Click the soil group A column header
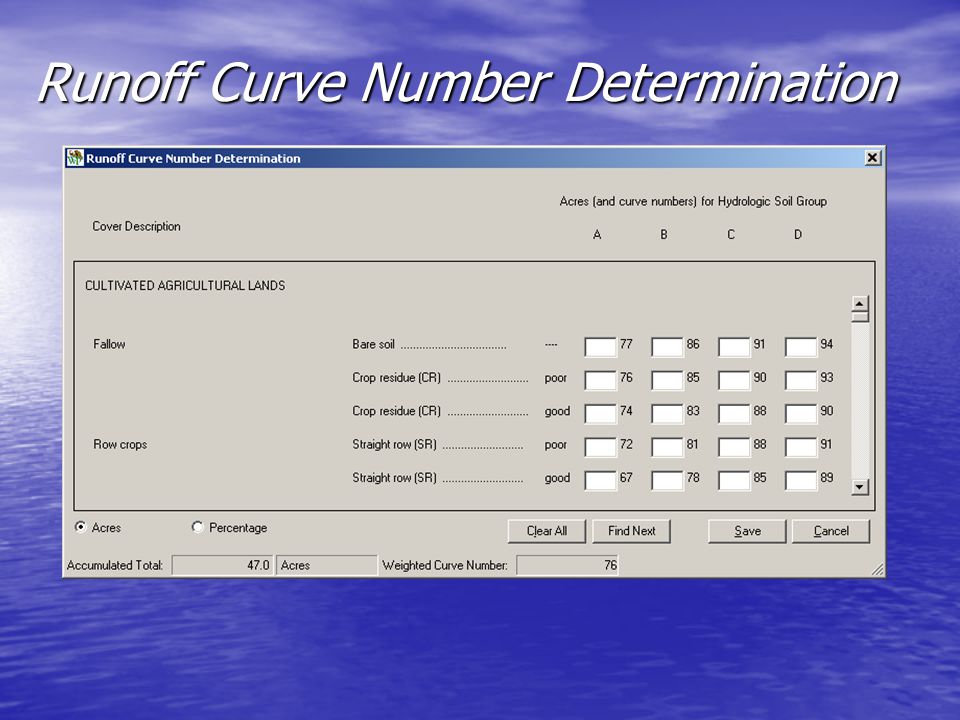 coord(597,234)
